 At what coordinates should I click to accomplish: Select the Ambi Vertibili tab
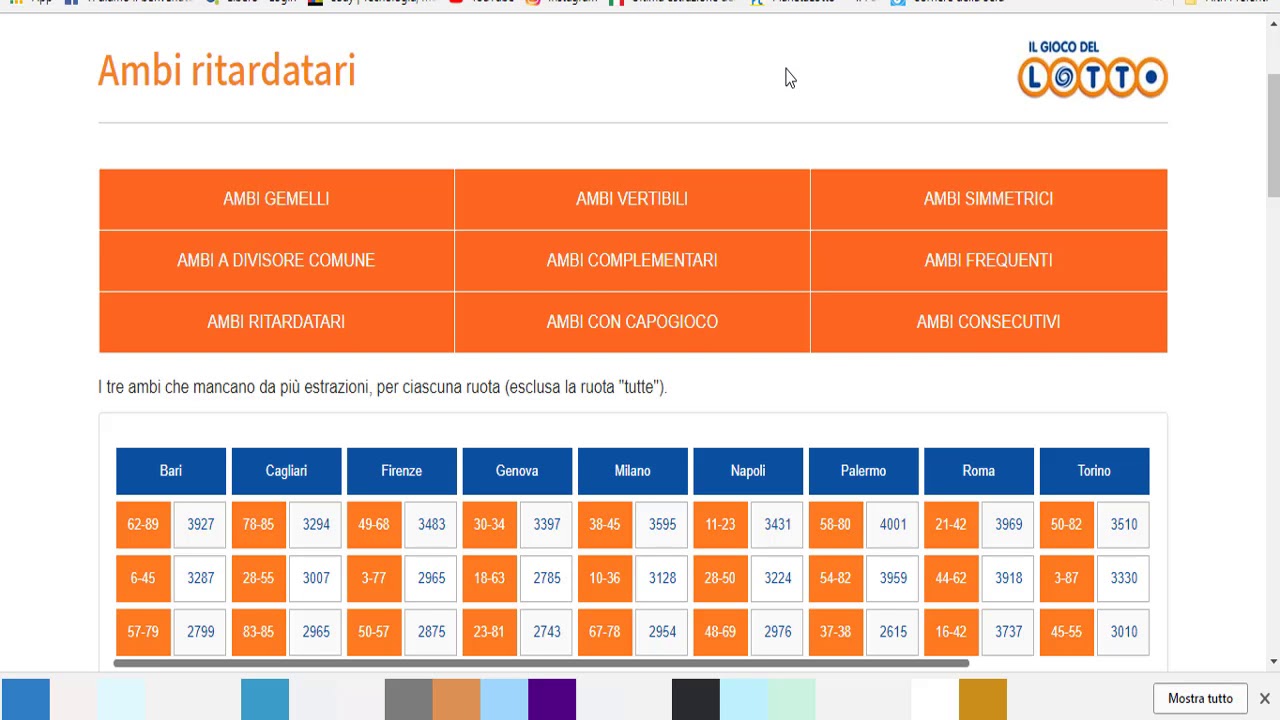(x=632, y=199)
